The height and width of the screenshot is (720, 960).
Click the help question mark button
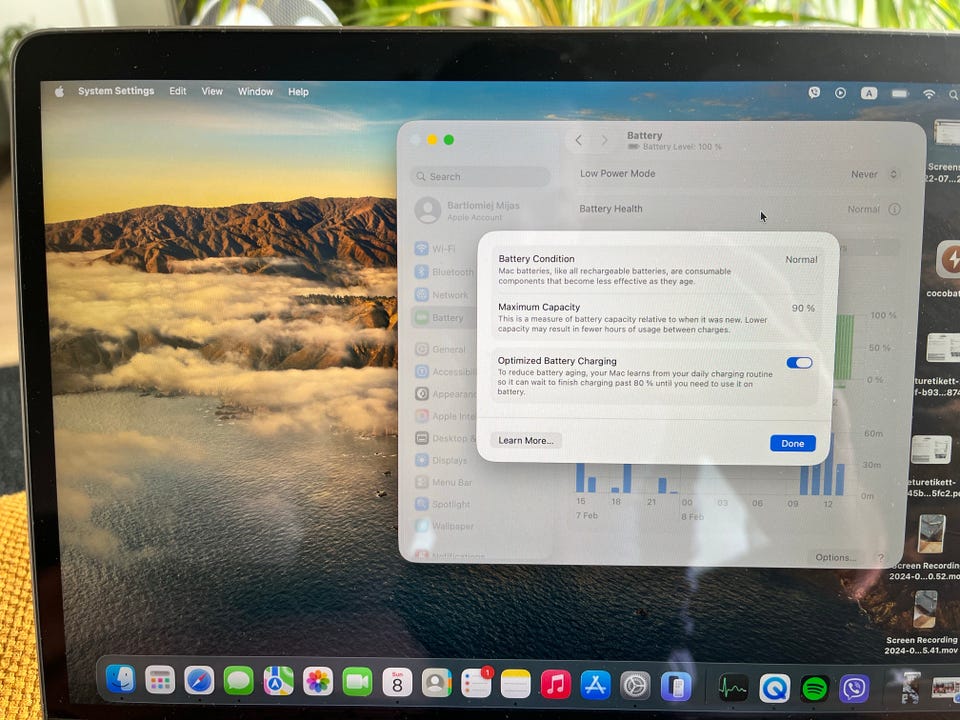coord(880,558)
